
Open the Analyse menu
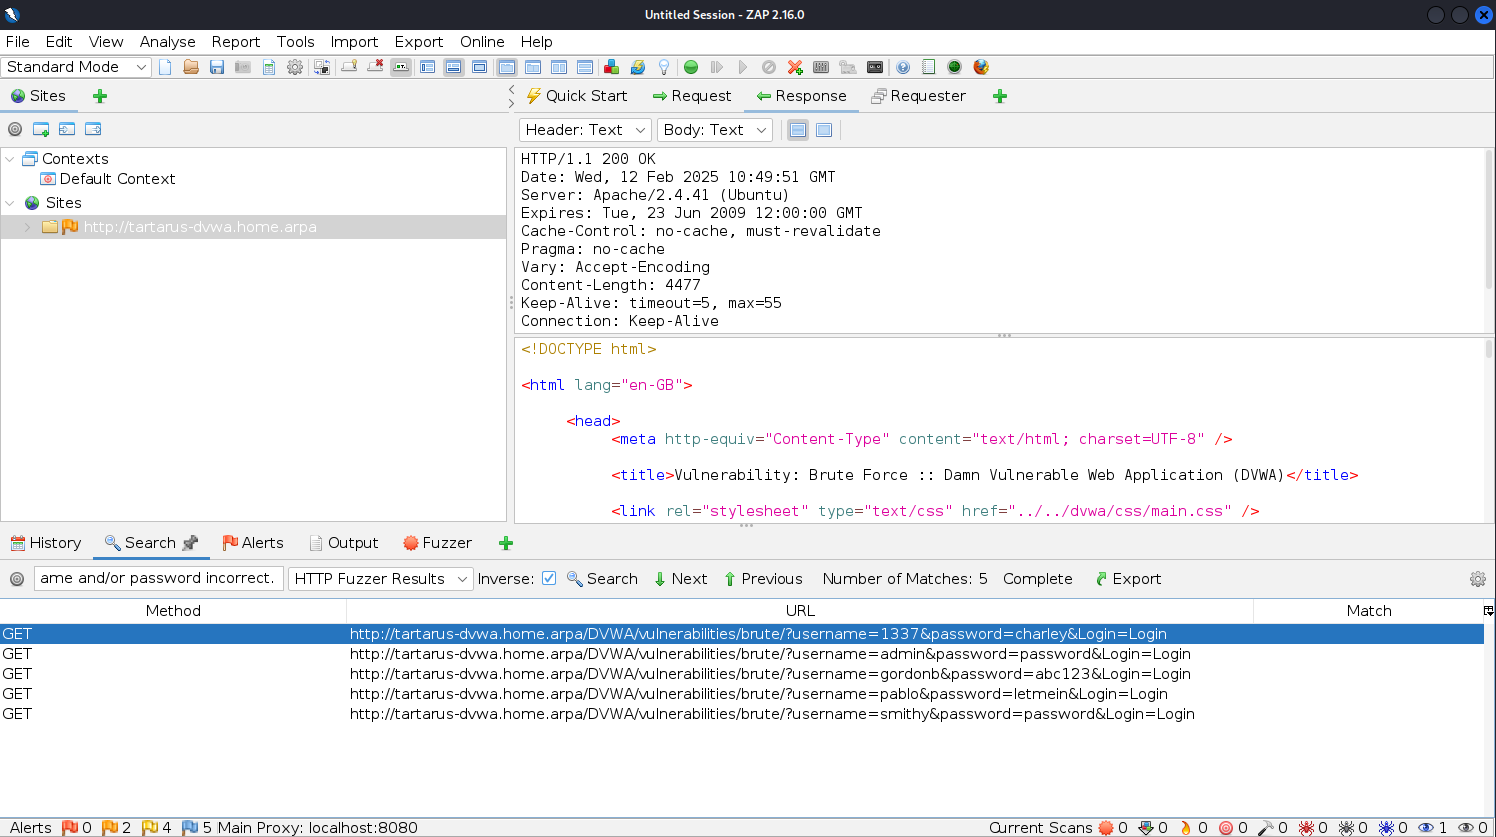tap(167, 42)
